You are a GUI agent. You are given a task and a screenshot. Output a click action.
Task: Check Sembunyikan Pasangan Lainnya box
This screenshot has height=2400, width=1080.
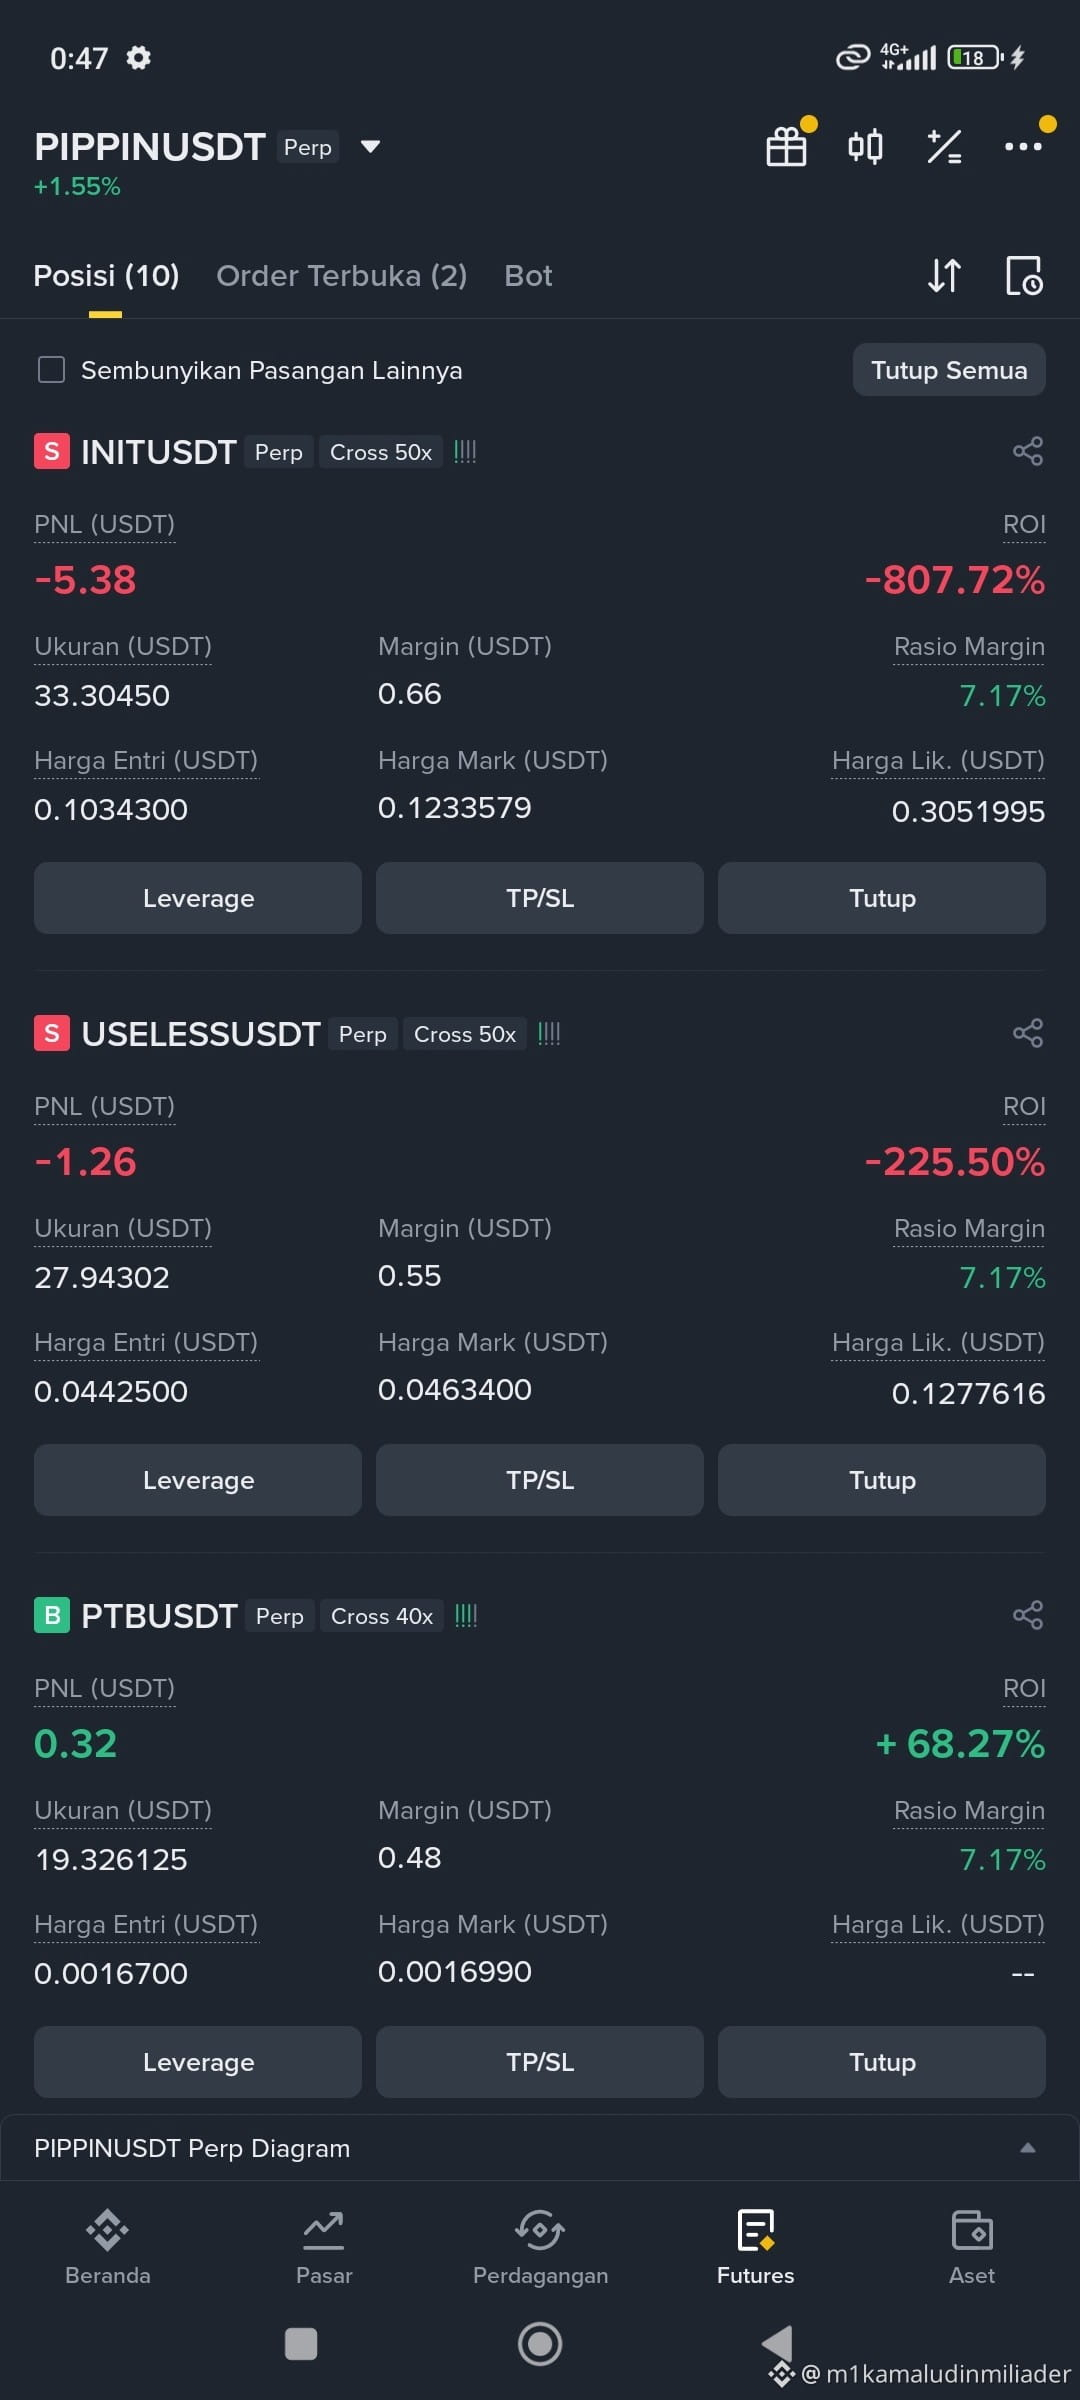point(51,370)
